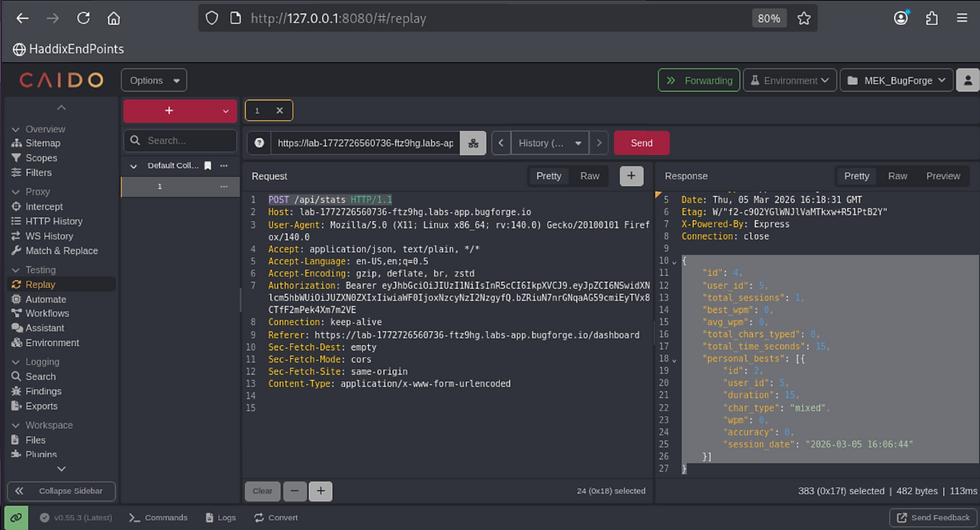The image size is (980, 530).
Task: Click the help icon before the URL field
Action: point(259,143)
